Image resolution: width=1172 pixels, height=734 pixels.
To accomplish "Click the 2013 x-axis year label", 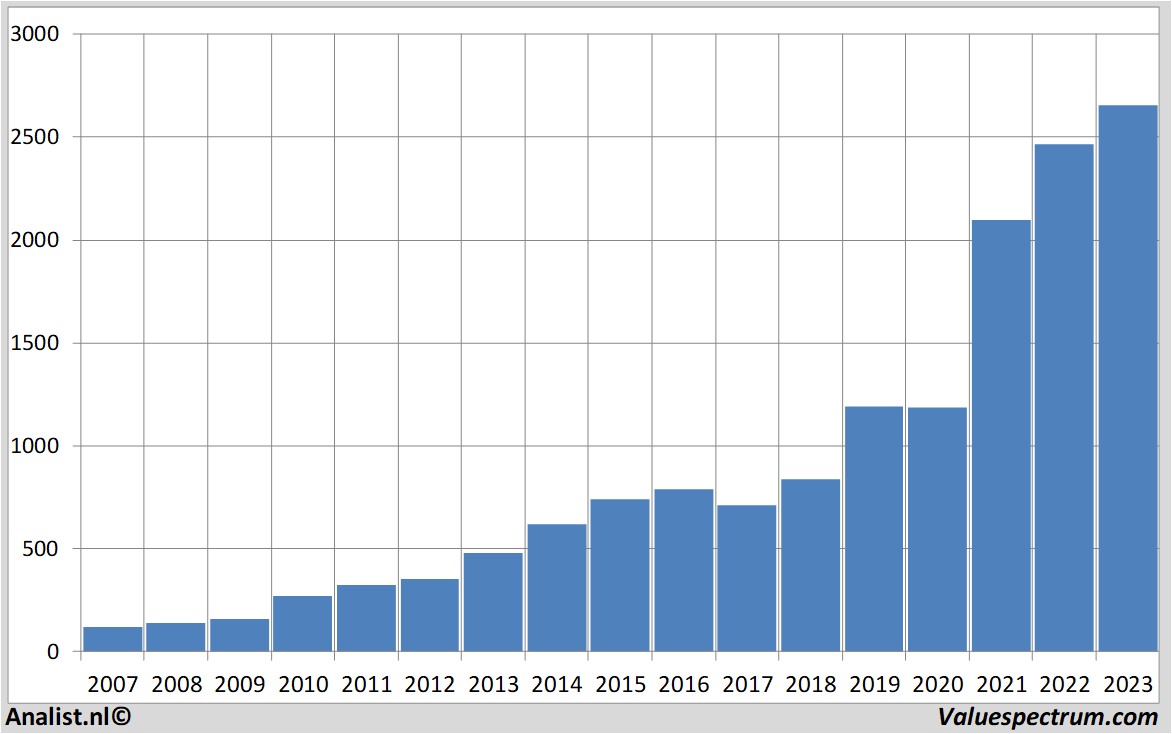I will tap(492, 685).
